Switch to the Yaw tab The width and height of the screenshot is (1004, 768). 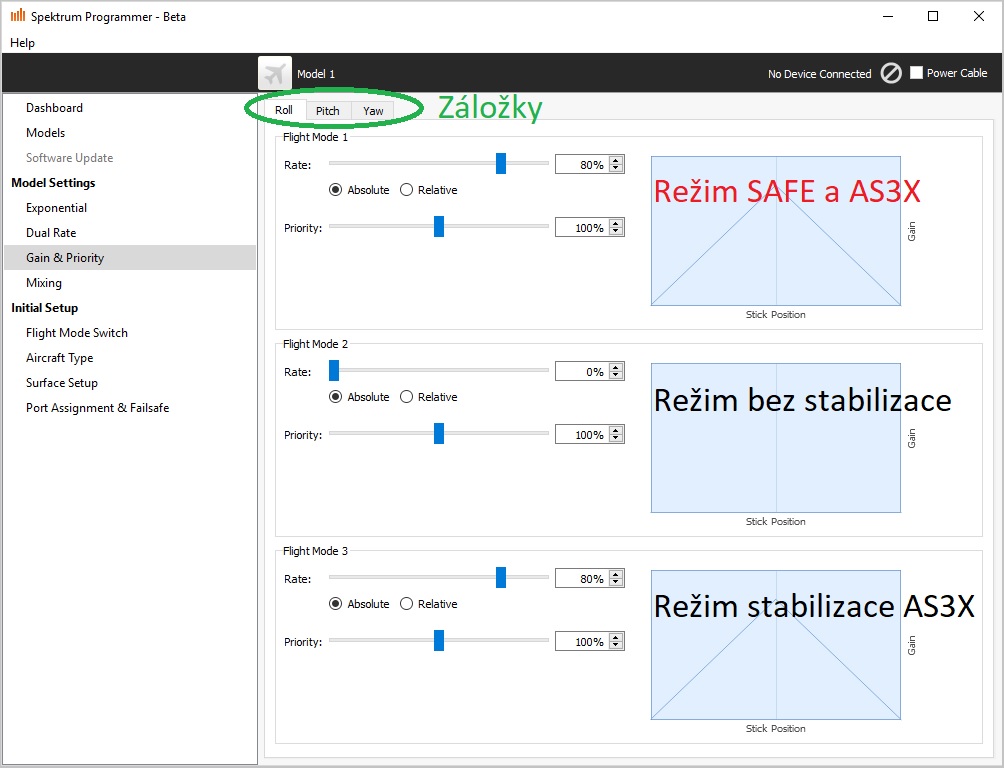tap(373, 111)
